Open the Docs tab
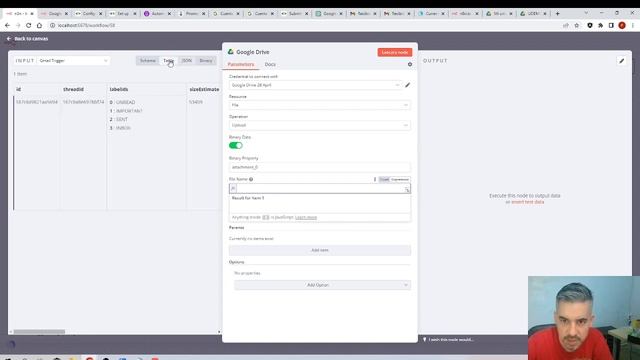This screenshot has height=360, width=640. coord(270,64)
